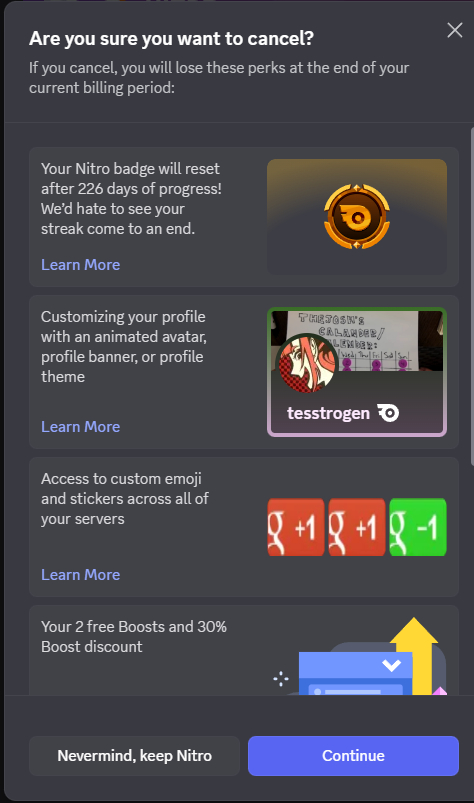Click the Nitro badge streak card
Screen dimensions: 474x803
click(x=244, y=217)
